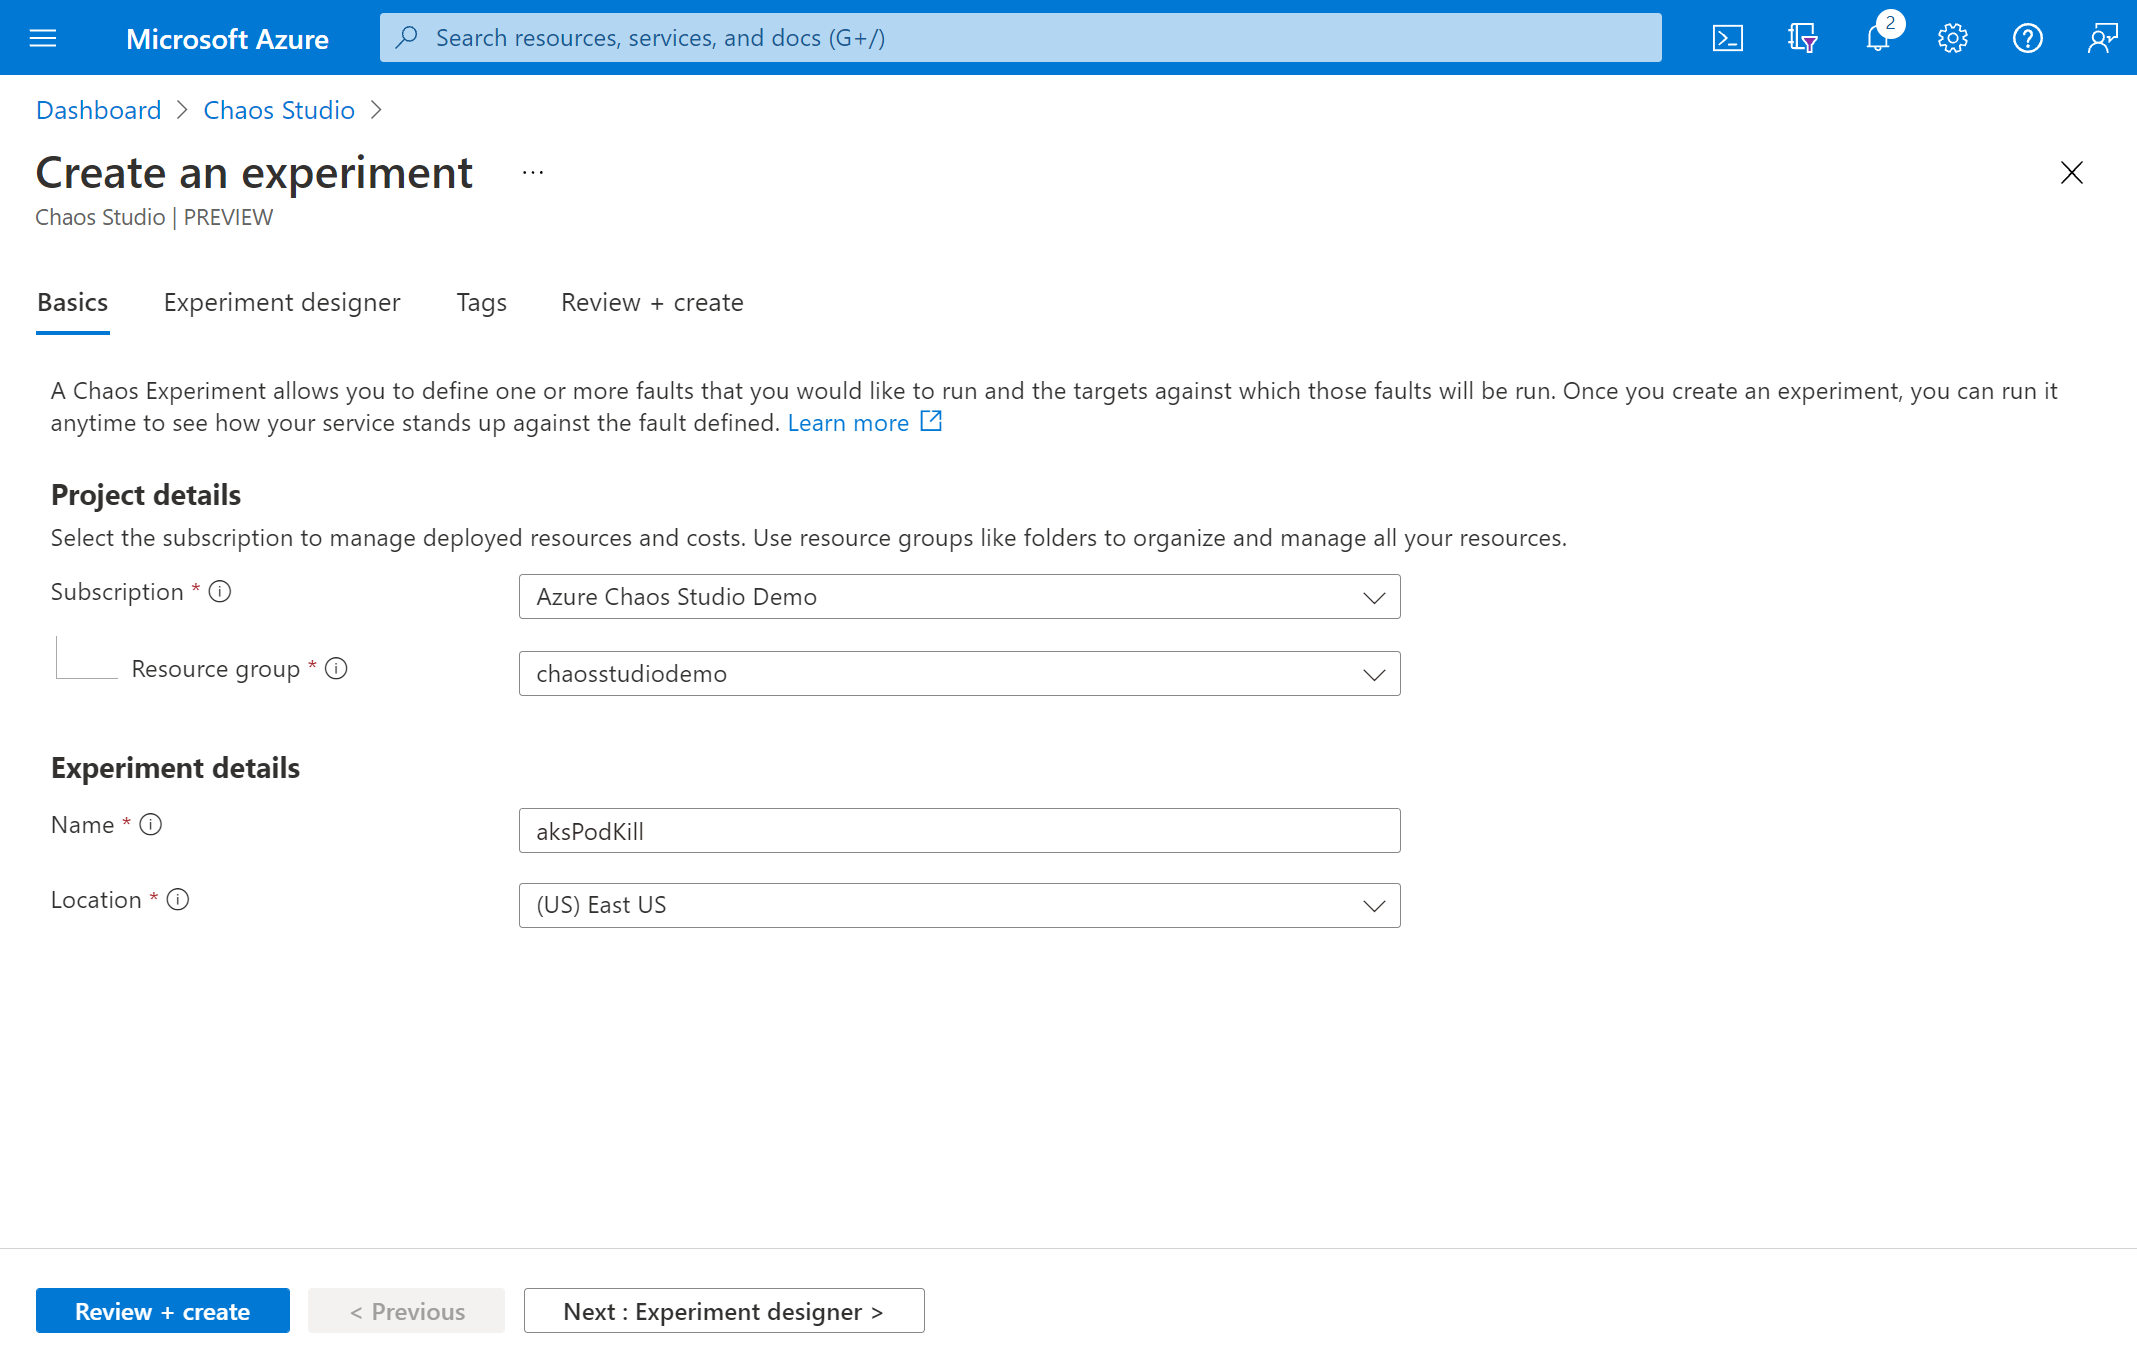Click the portal menu hamburger icon

[44, 37]
